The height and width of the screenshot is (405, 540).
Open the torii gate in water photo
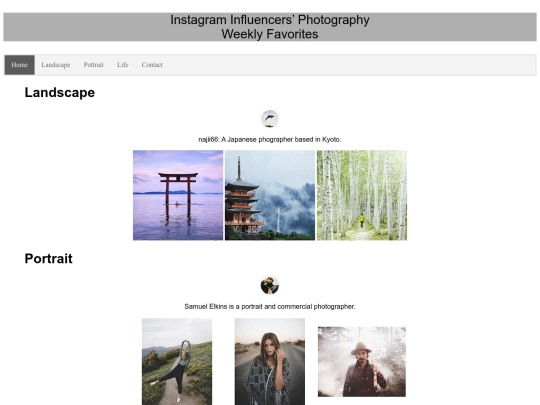[x=178, y=195]
